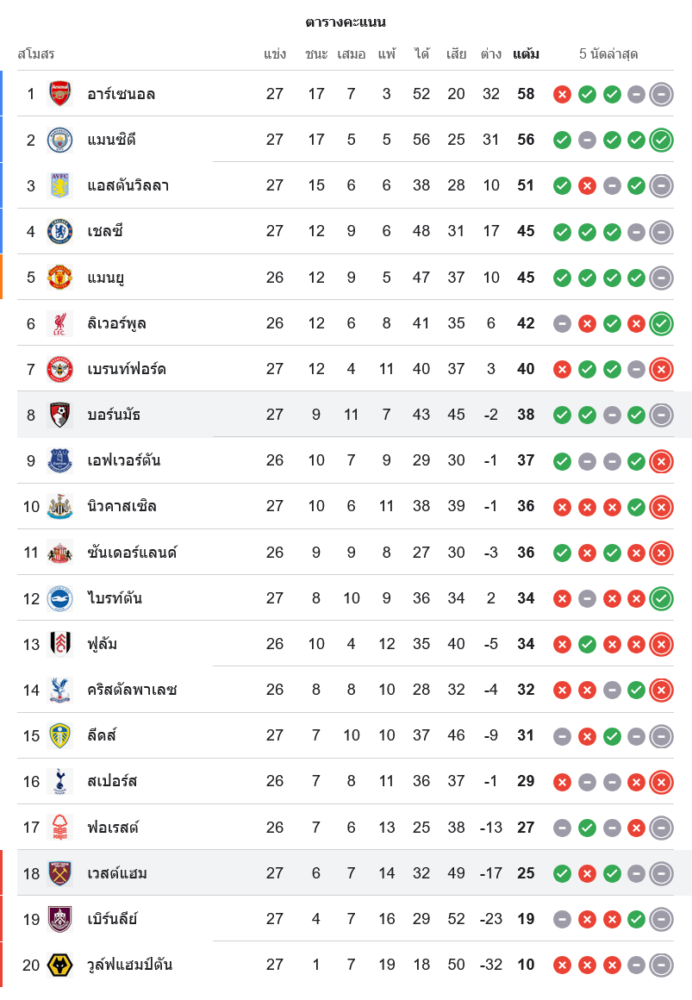Image resolution: width=692 pixels, height=1000 pixels.
Task: Click the Chelsea club badge
Action: coord(60,232)
